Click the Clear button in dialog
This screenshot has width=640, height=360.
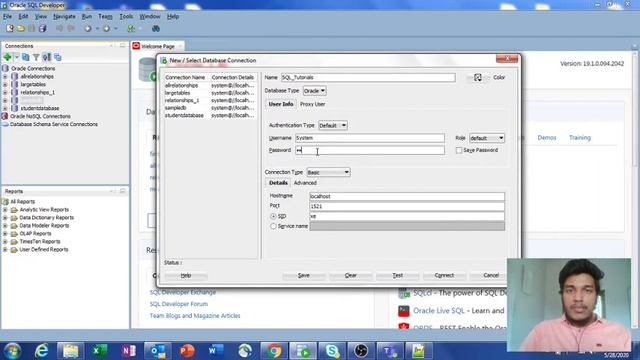[x=351, y=276]
